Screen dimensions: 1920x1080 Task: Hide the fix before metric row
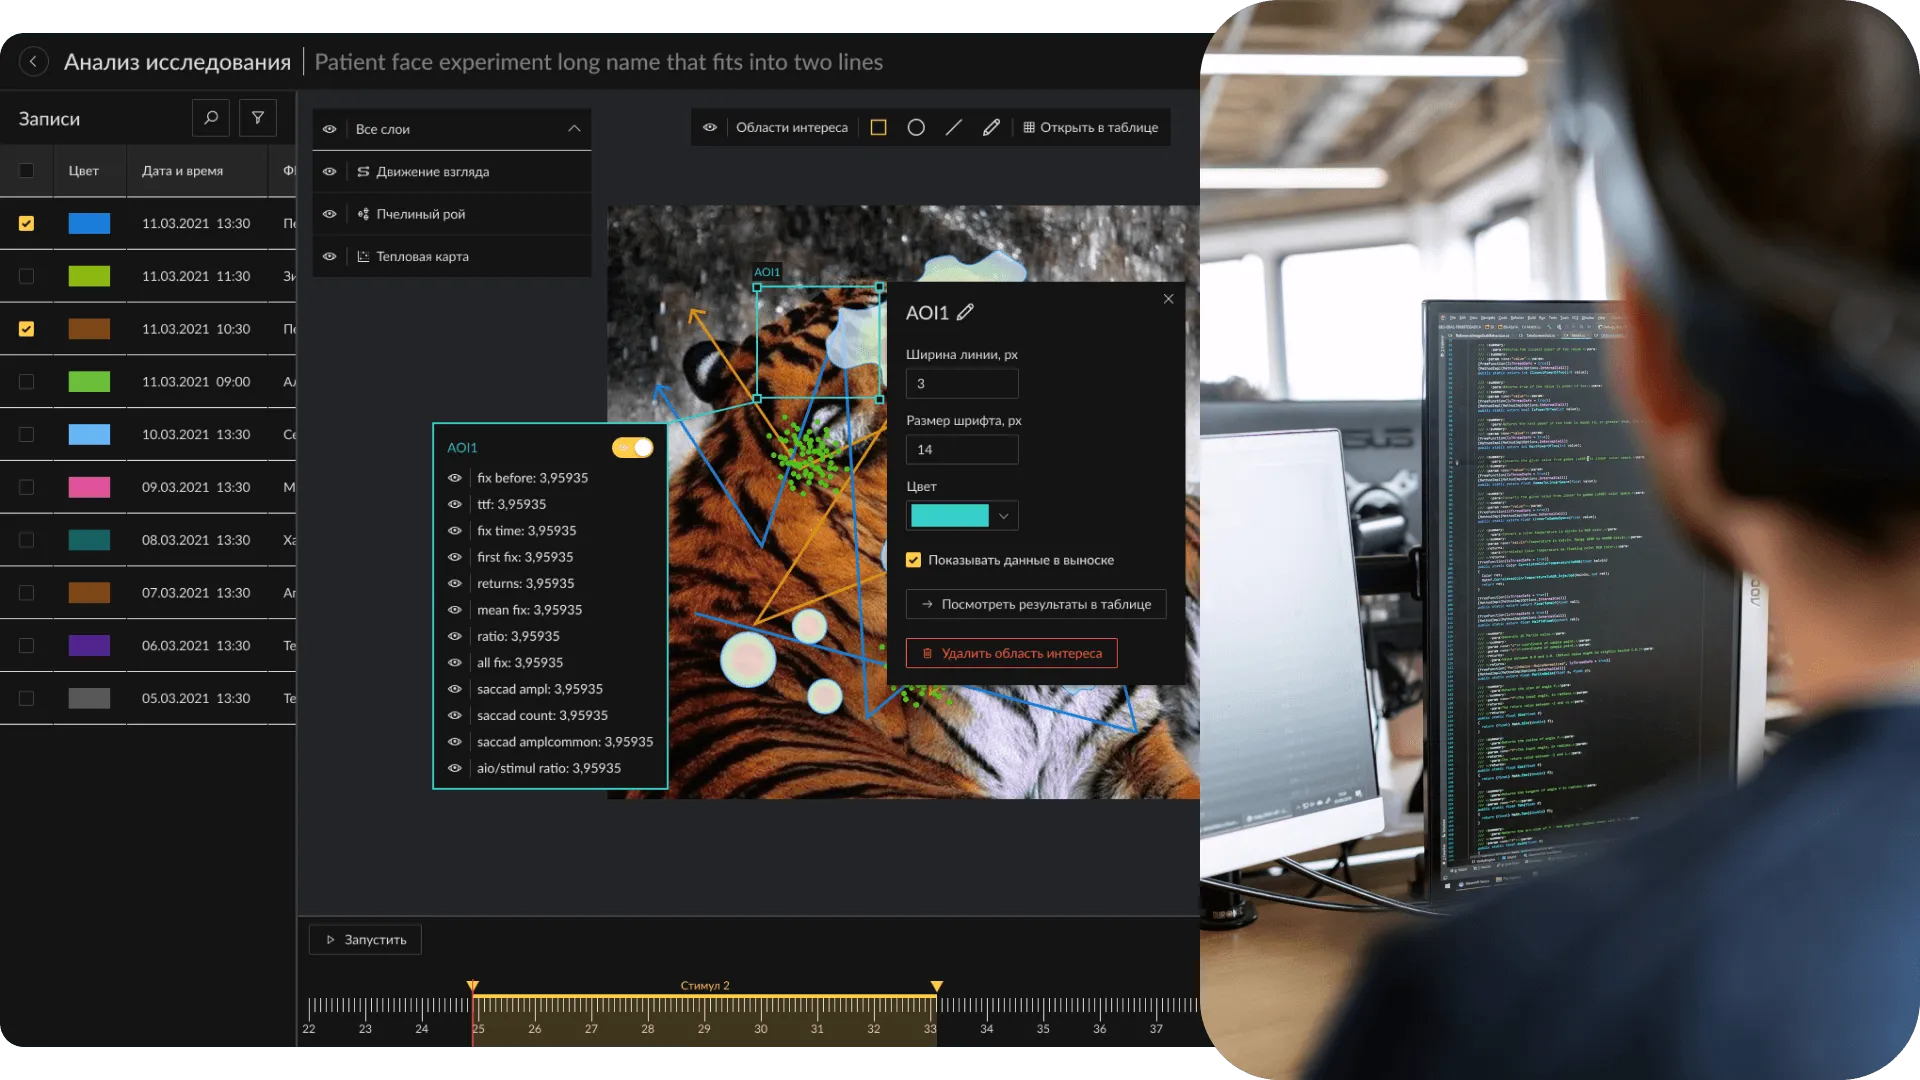pyautogui.click(x=455, y=478)
